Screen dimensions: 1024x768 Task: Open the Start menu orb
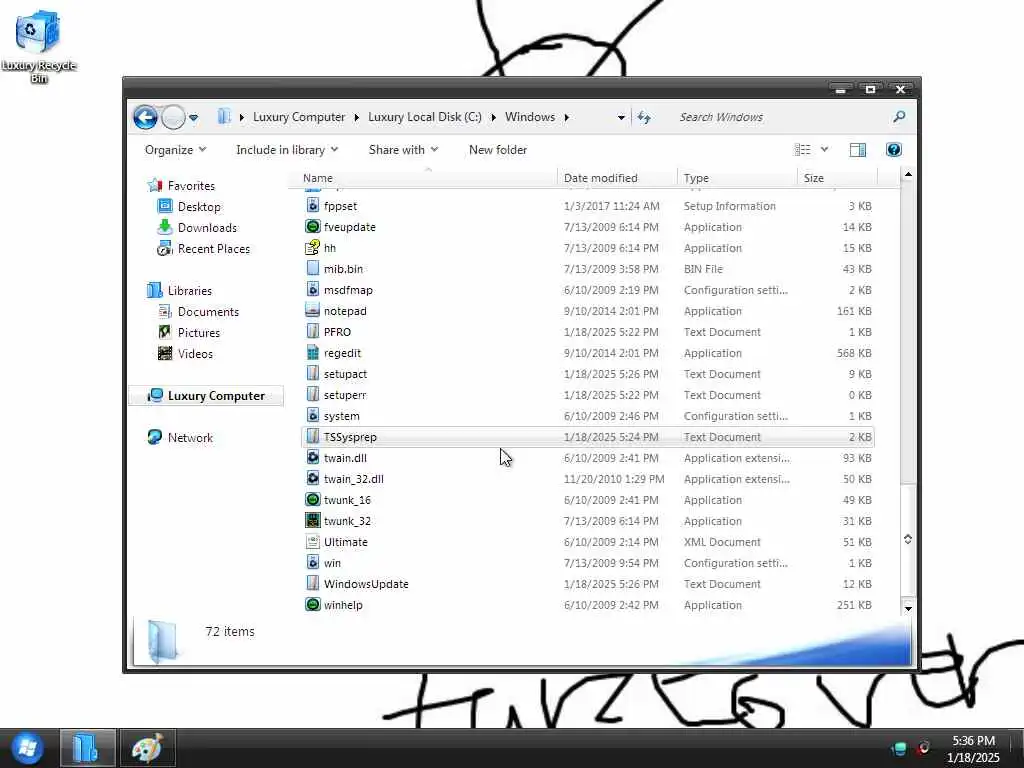(26, 748)
